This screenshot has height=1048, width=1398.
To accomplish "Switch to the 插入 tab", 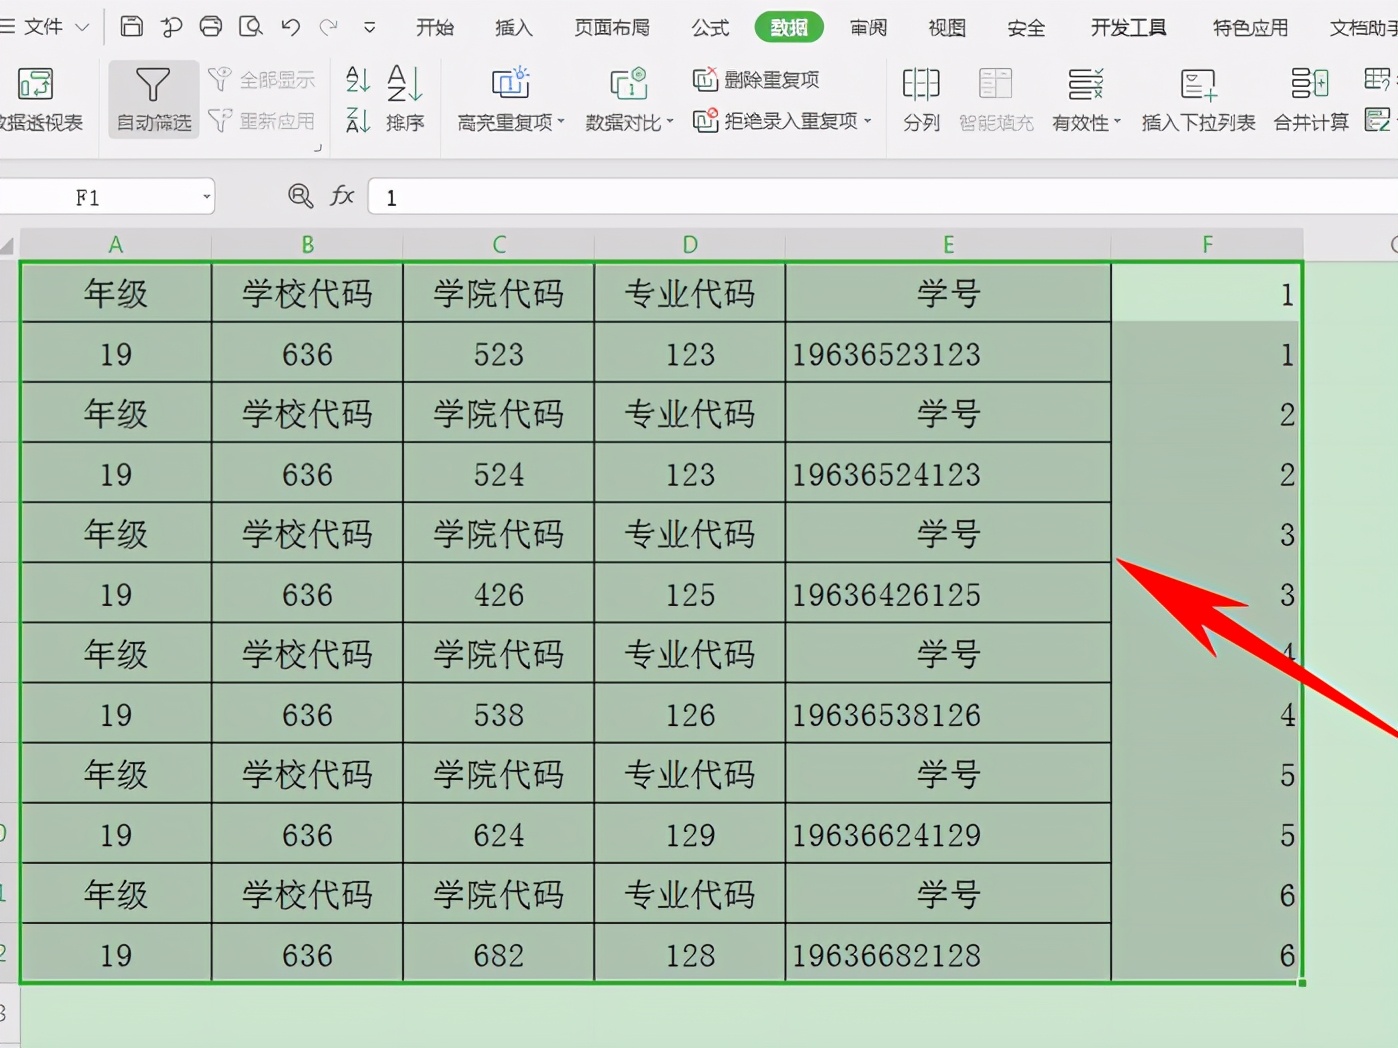I will [x=514, y=28].
